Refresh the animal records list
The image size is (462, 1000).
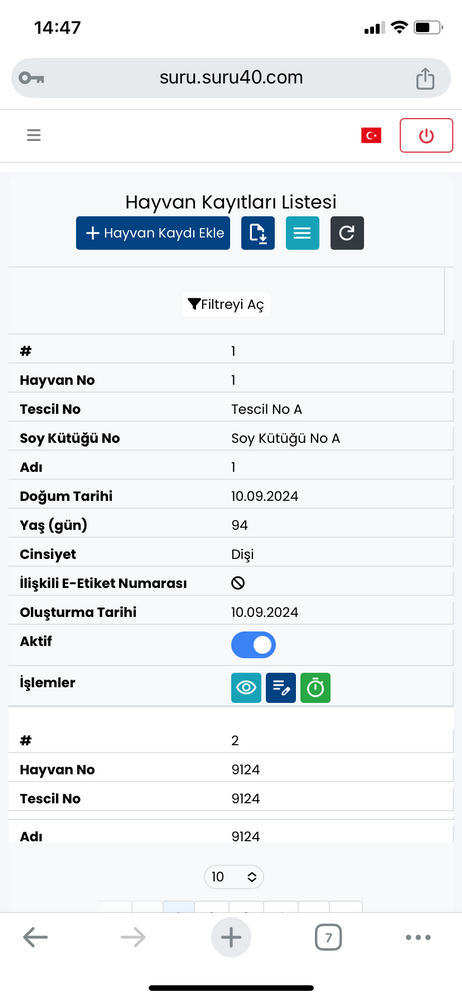click(x=347, y=233)
